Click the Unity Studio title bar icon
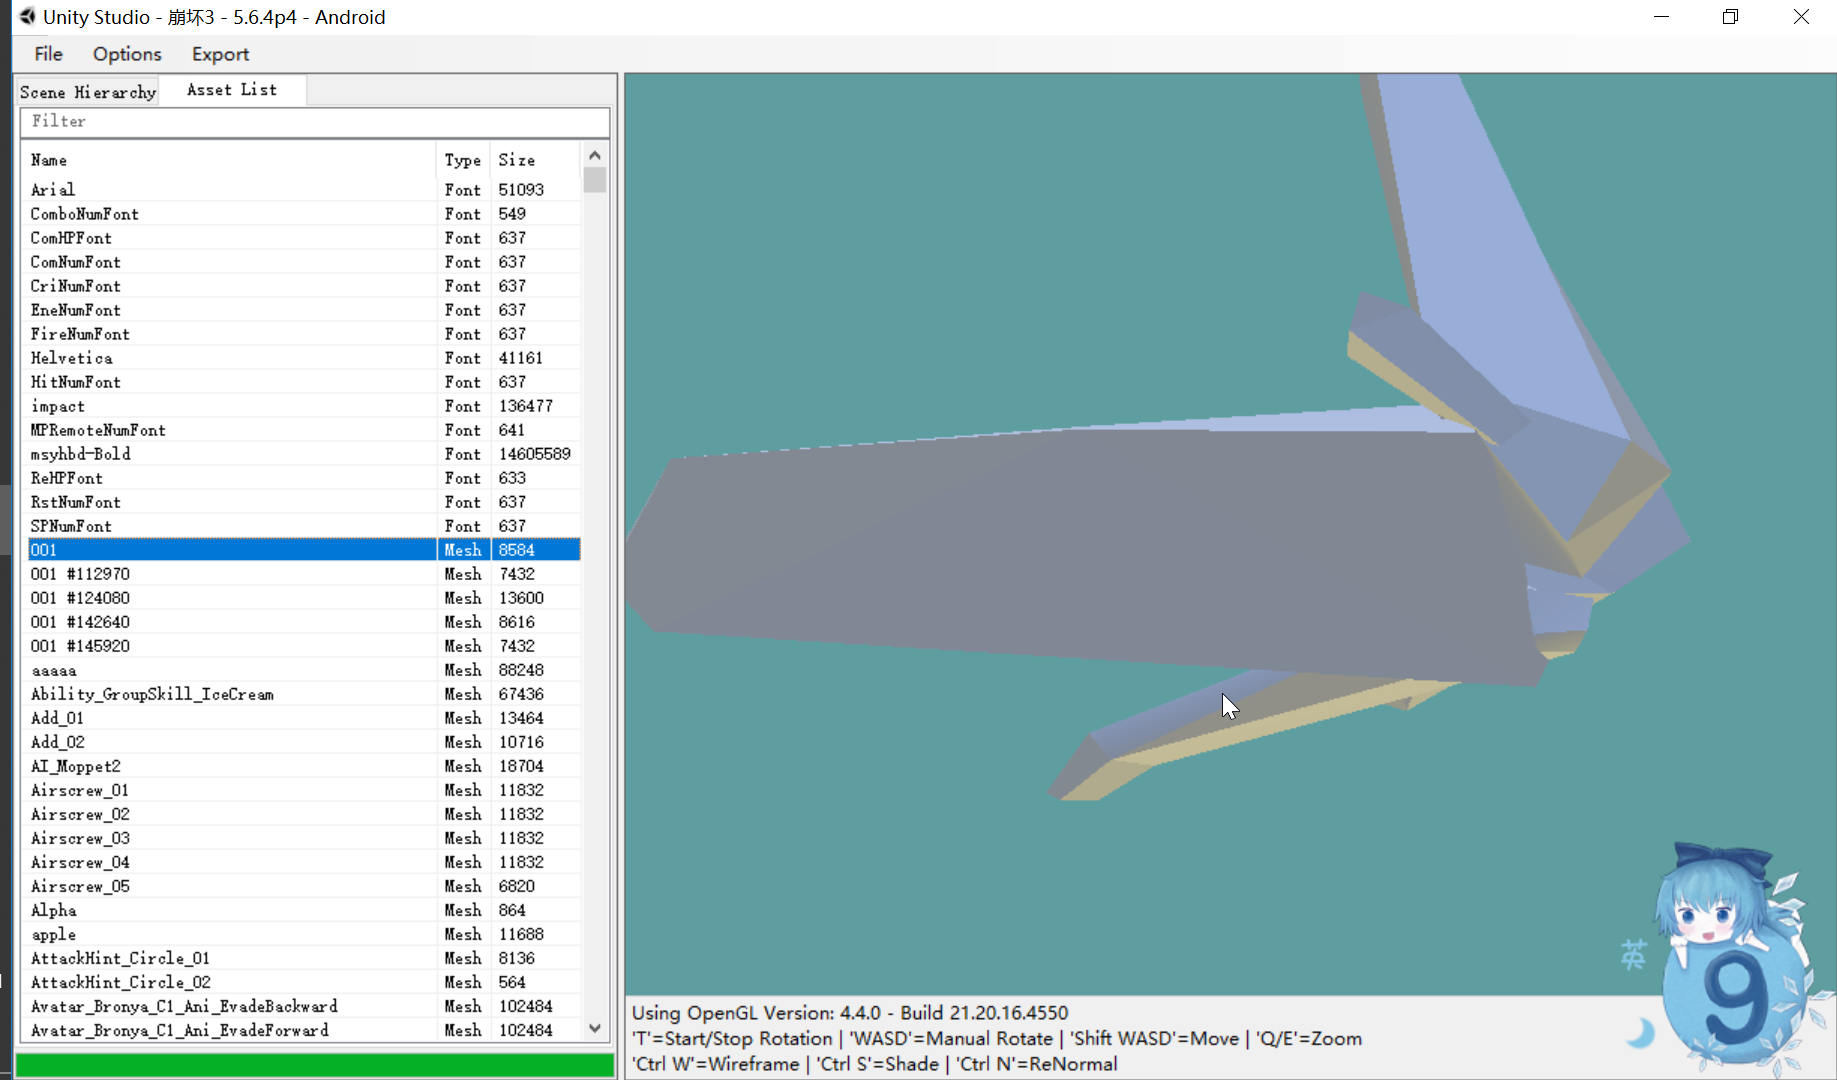This screenshot has width=1837, height=1080. [x=27, y=17]
